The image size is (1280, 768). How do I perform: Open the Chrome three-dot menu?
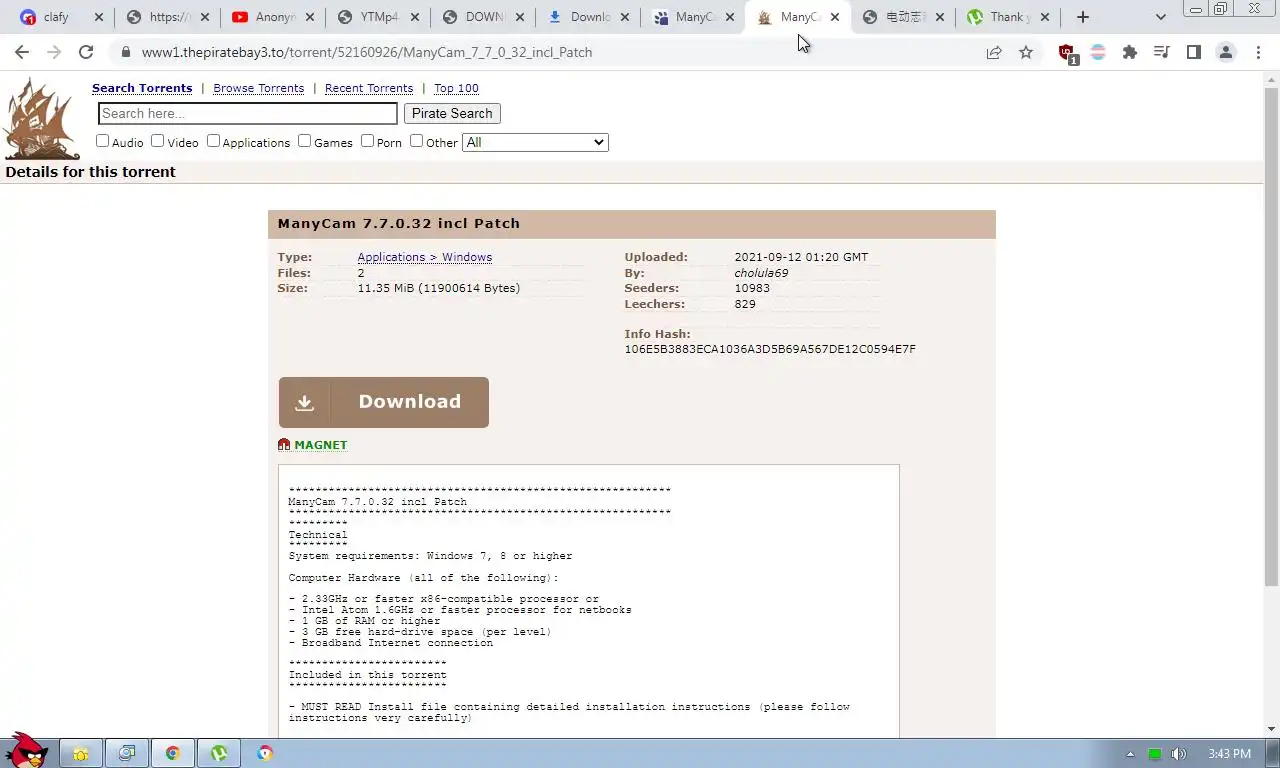point(1257,52)
